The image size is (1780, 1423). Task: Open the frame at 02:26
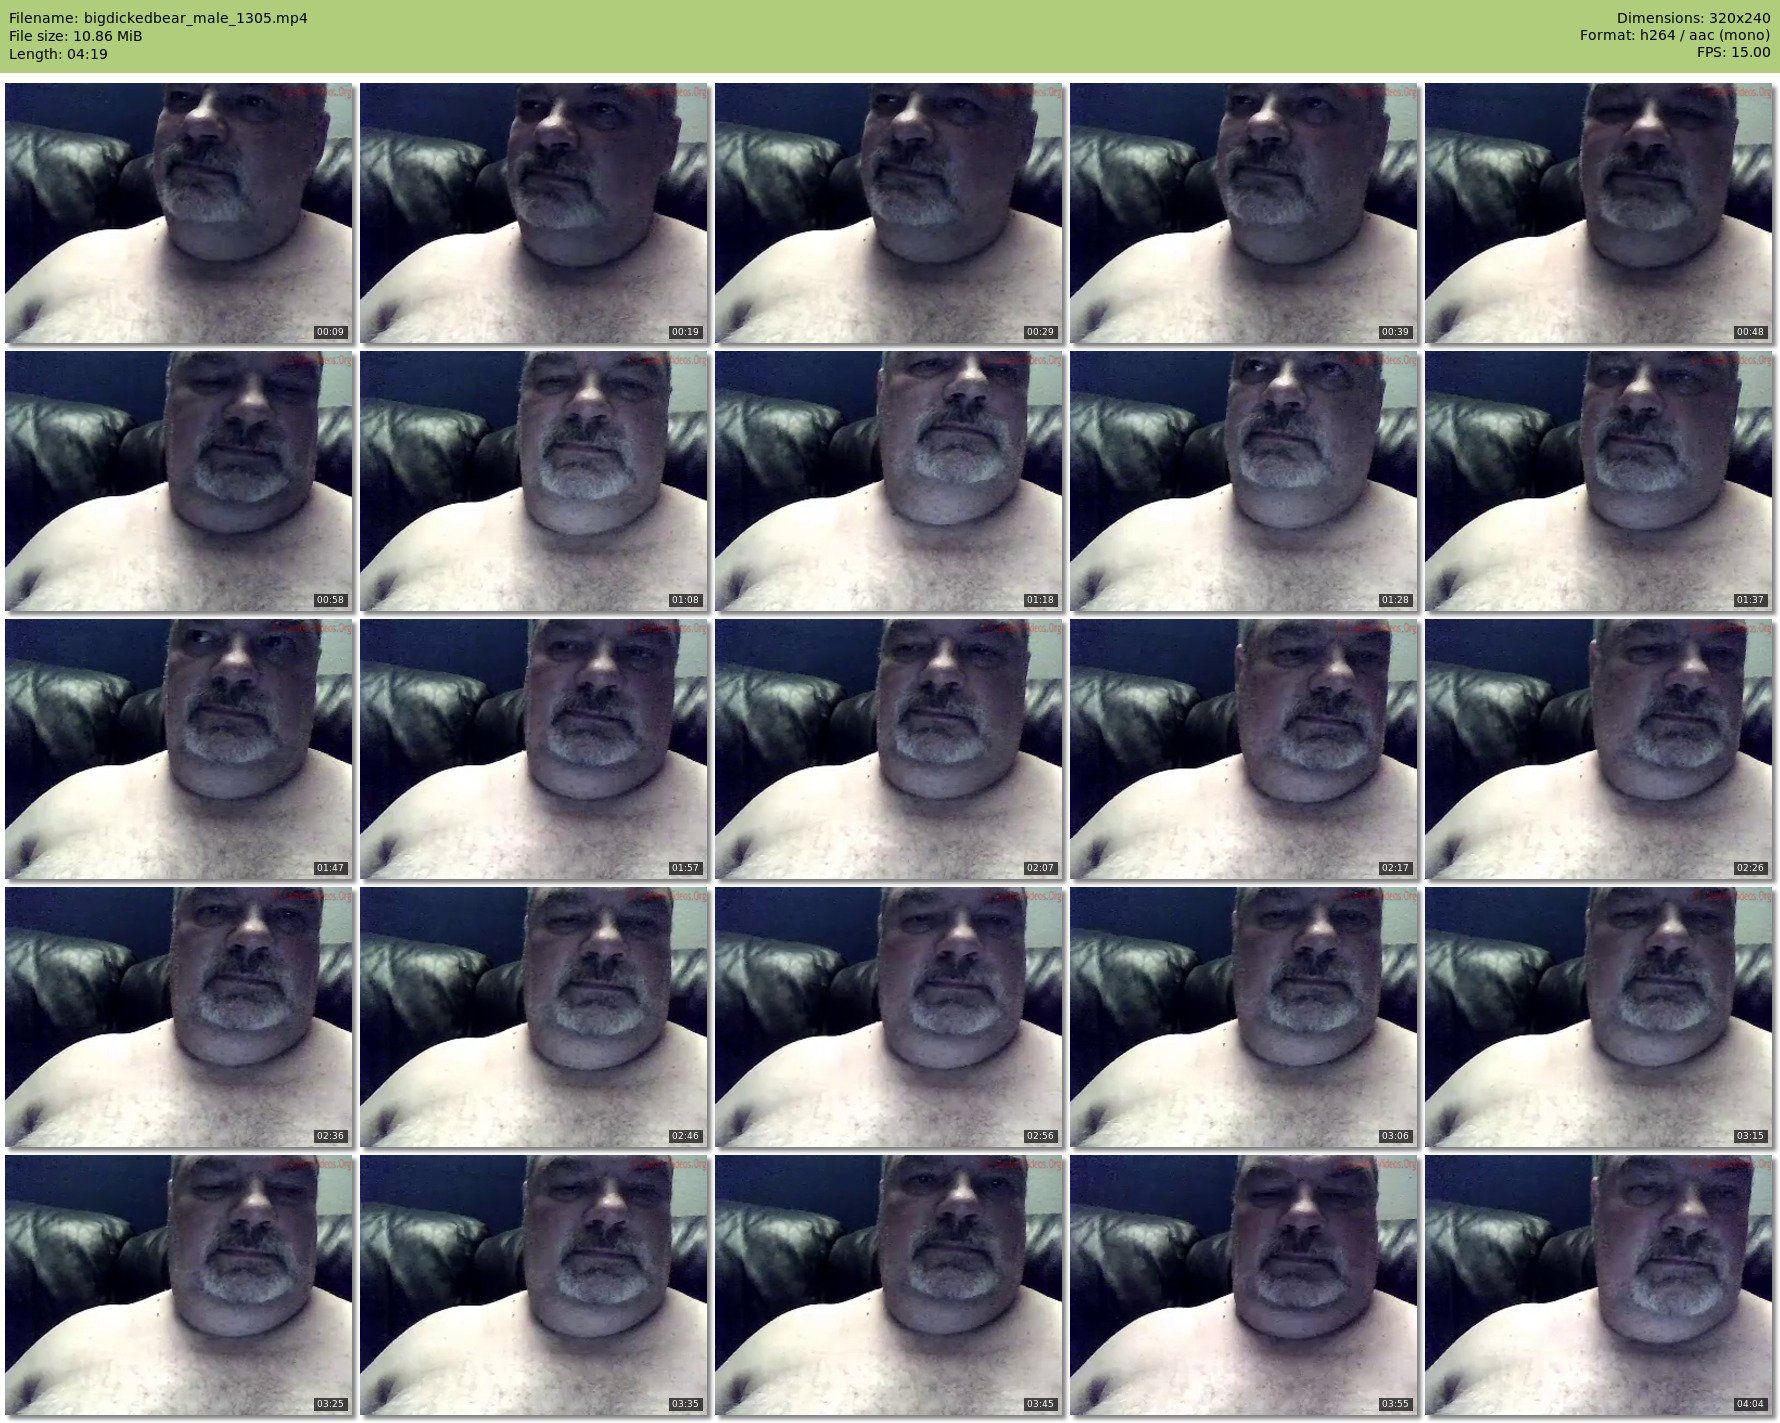[1598, 749]
